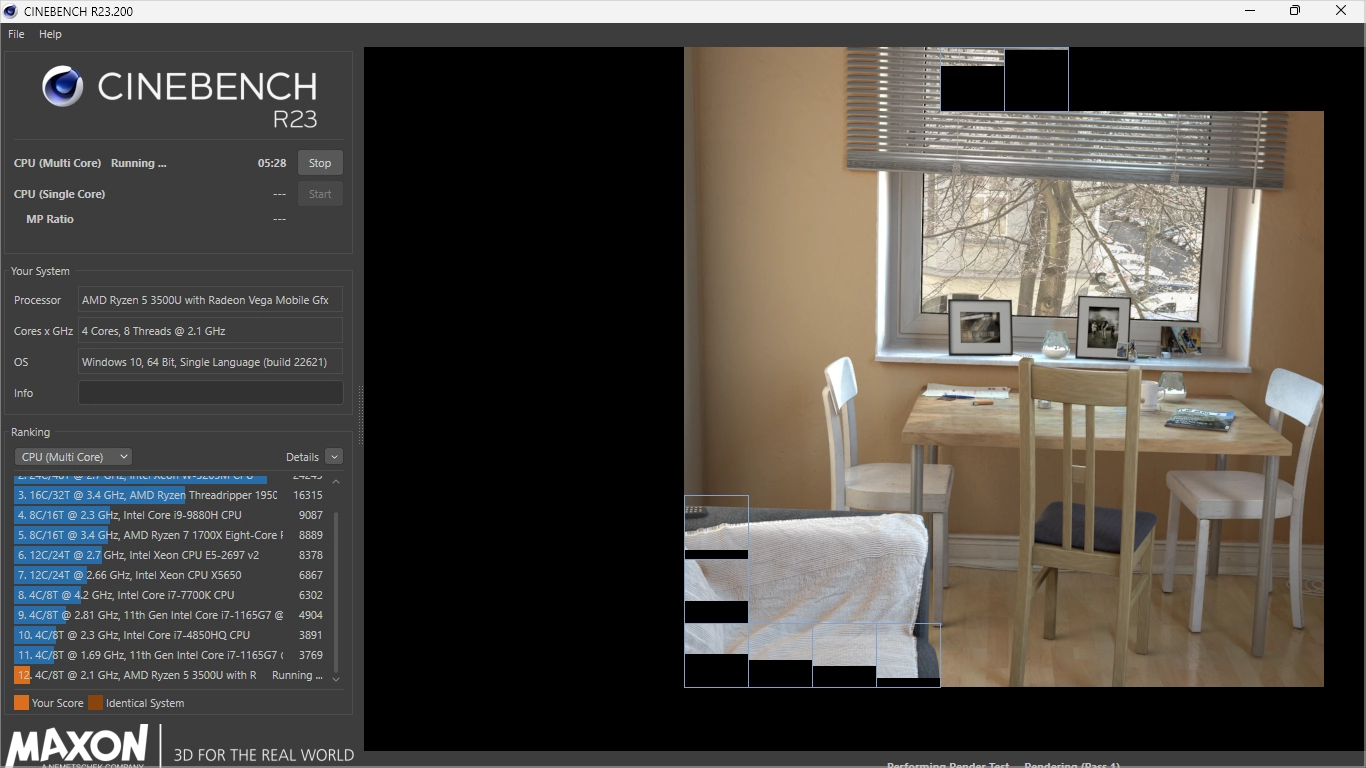The image size is (1366, 768).
Task: Stop the CPU Multi Core test
Action: (x=320, y=163)
